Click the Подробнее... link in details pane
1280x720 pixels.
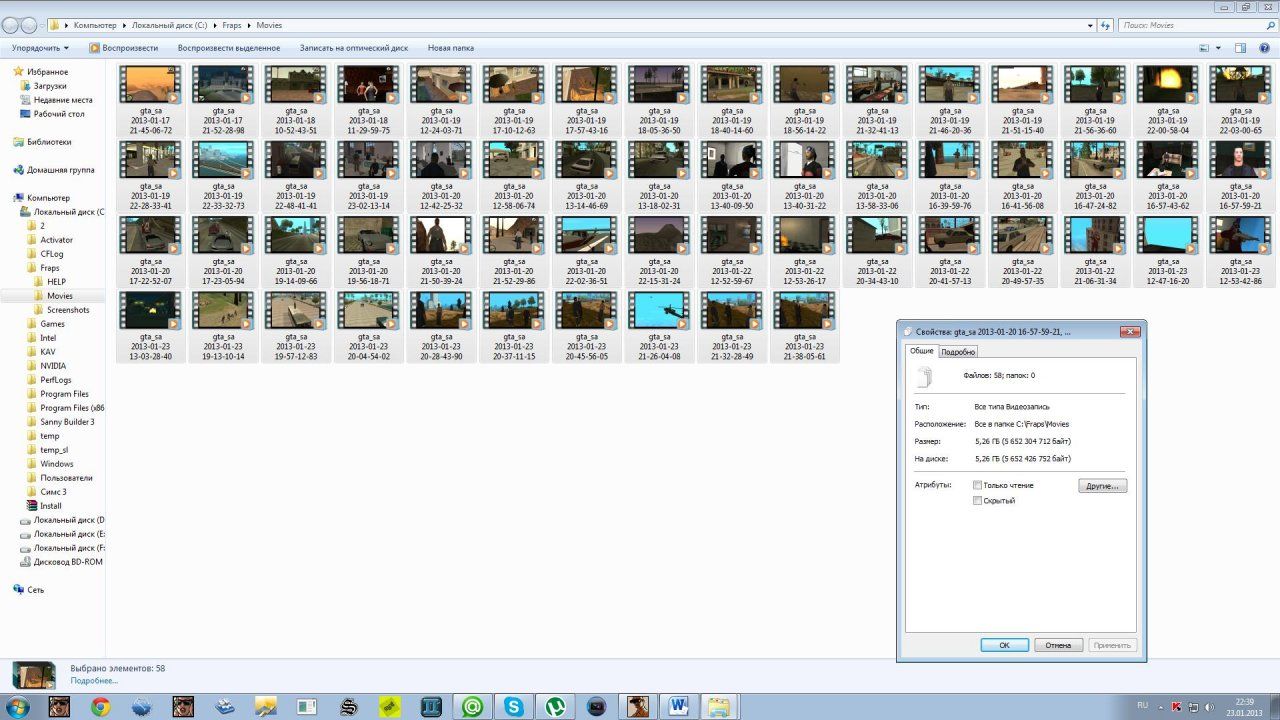94,680
